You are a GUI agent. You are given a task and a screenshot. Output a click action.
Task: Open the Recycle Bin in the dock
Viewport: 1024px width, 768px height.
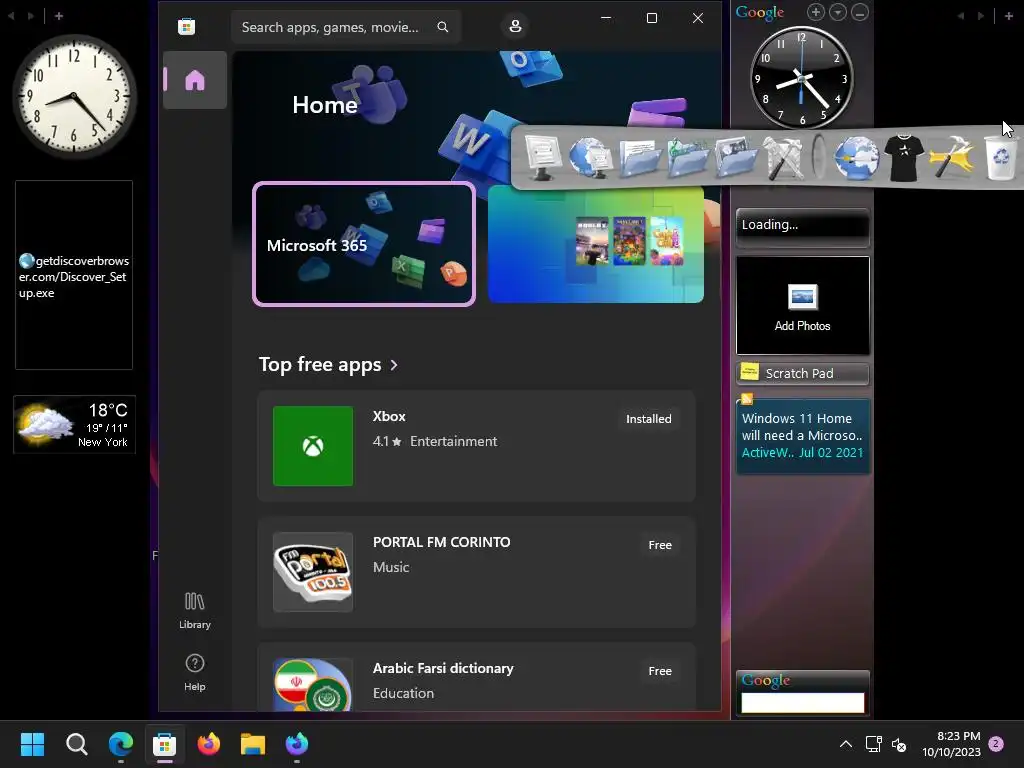[x=1000, y=157]
